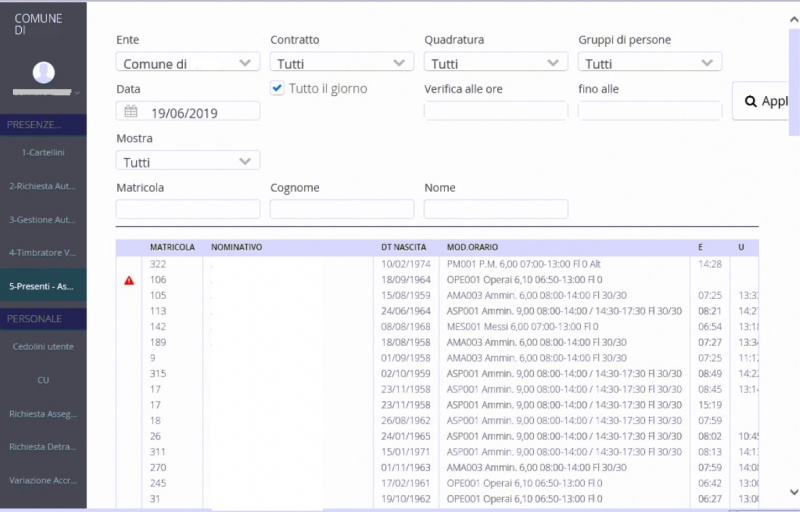Image resolution: width=800 pixels, height=512 pixels.
Task: Open the Contratto dropdown
Action: 342,63
